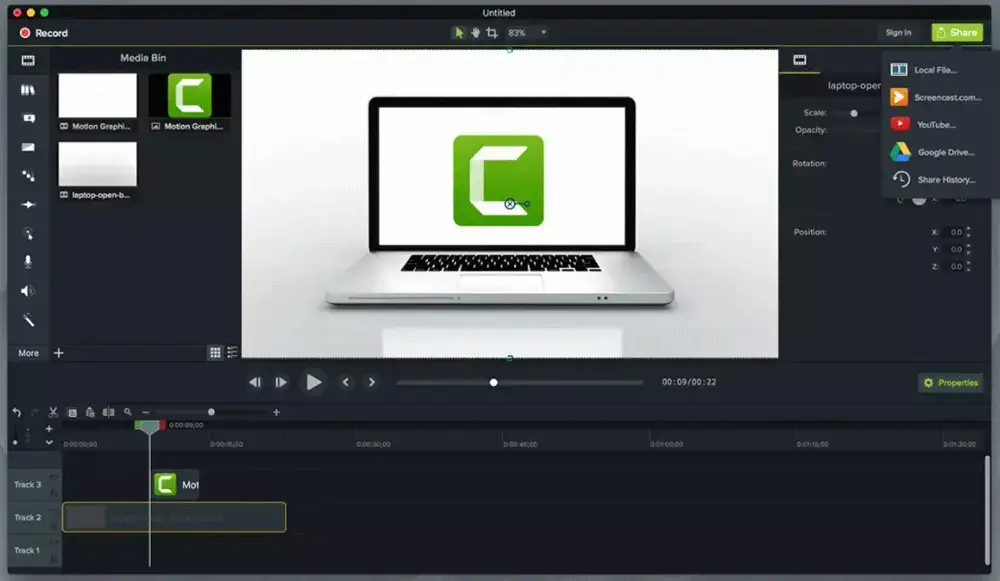The height and width of the screenshot is (581, 1000).
Task: Click the timeline zoom magnifier icon
Action: tap(128, 412)
